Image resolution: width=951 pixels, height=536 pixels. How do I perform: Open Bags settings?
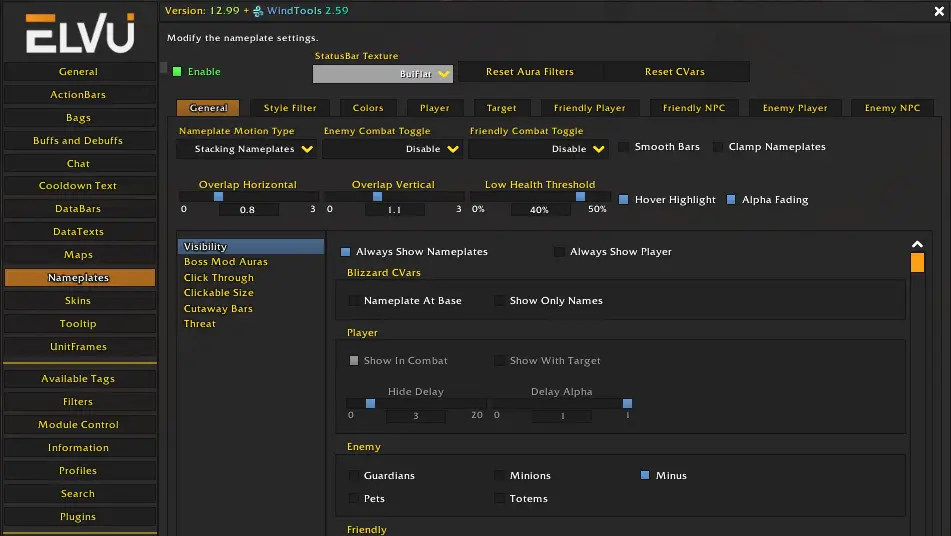79,118
